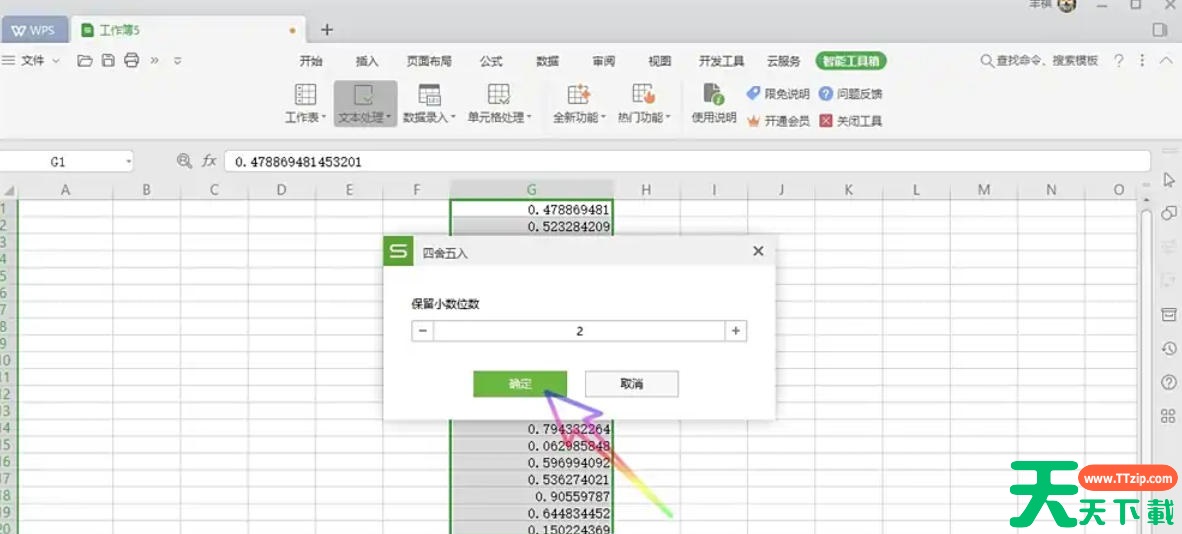
Task: Click the decimal places value field
Action: [x=579, y=331]
